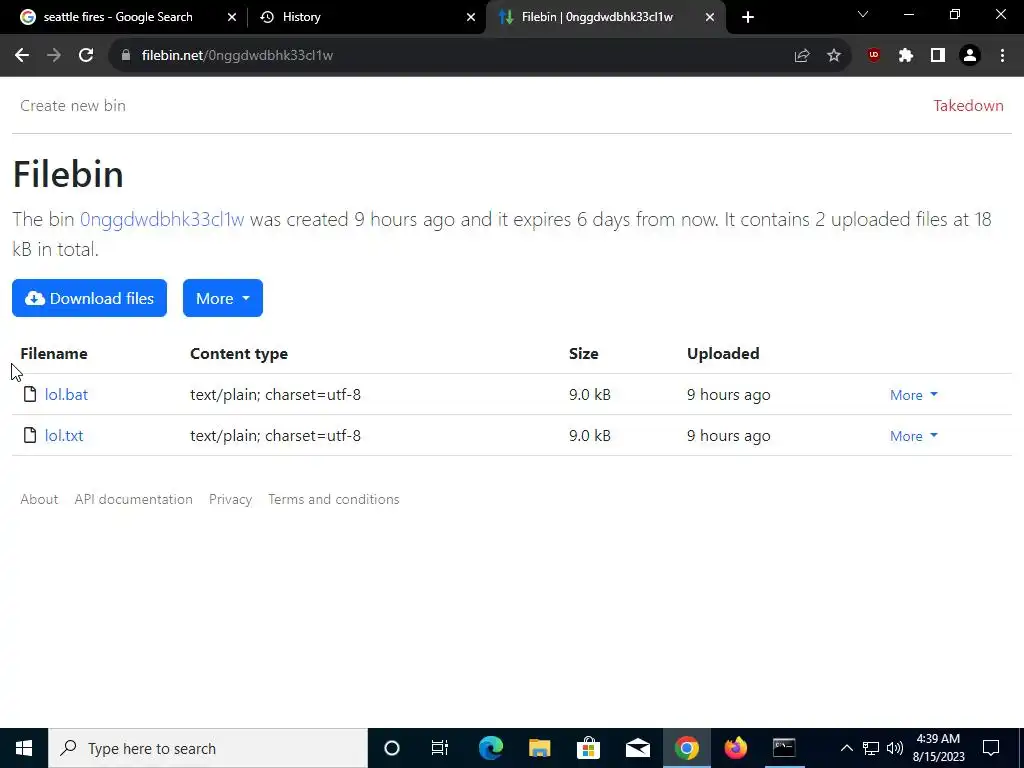1024x768 pixels.
Task: Click the address bar URL
Action: pos(237,56)
